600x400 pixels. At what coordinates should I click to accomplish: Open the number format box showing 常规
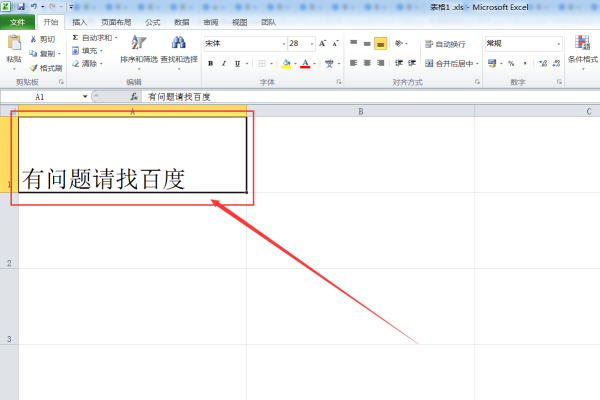point(523,44)
